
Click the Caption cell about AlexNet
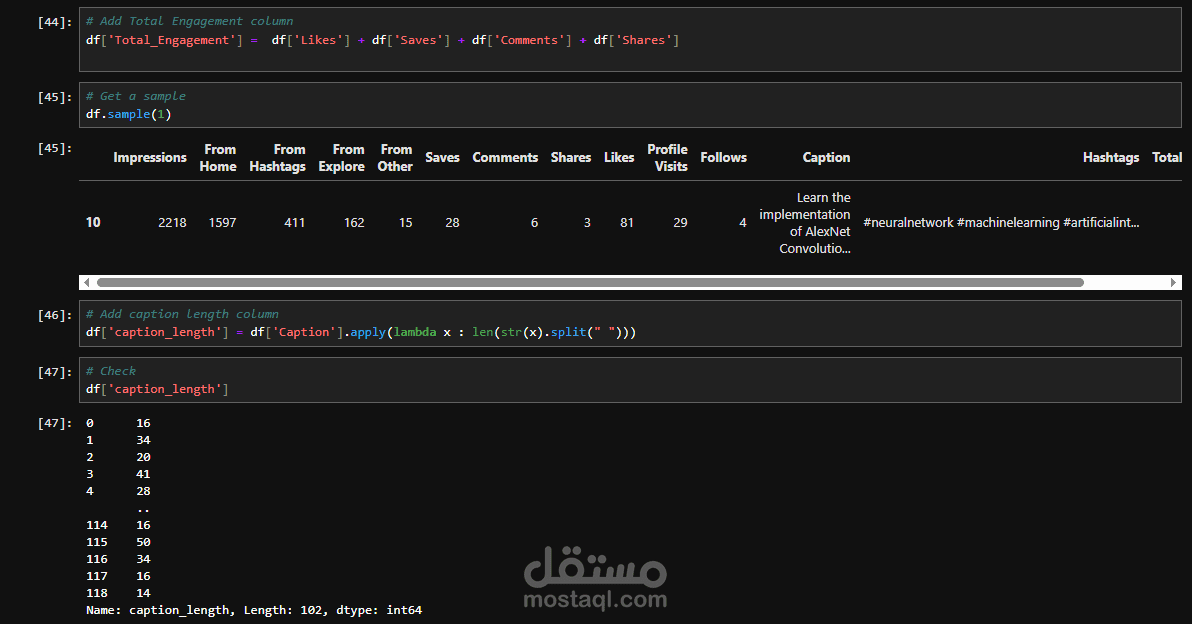[x=805, y=223]
